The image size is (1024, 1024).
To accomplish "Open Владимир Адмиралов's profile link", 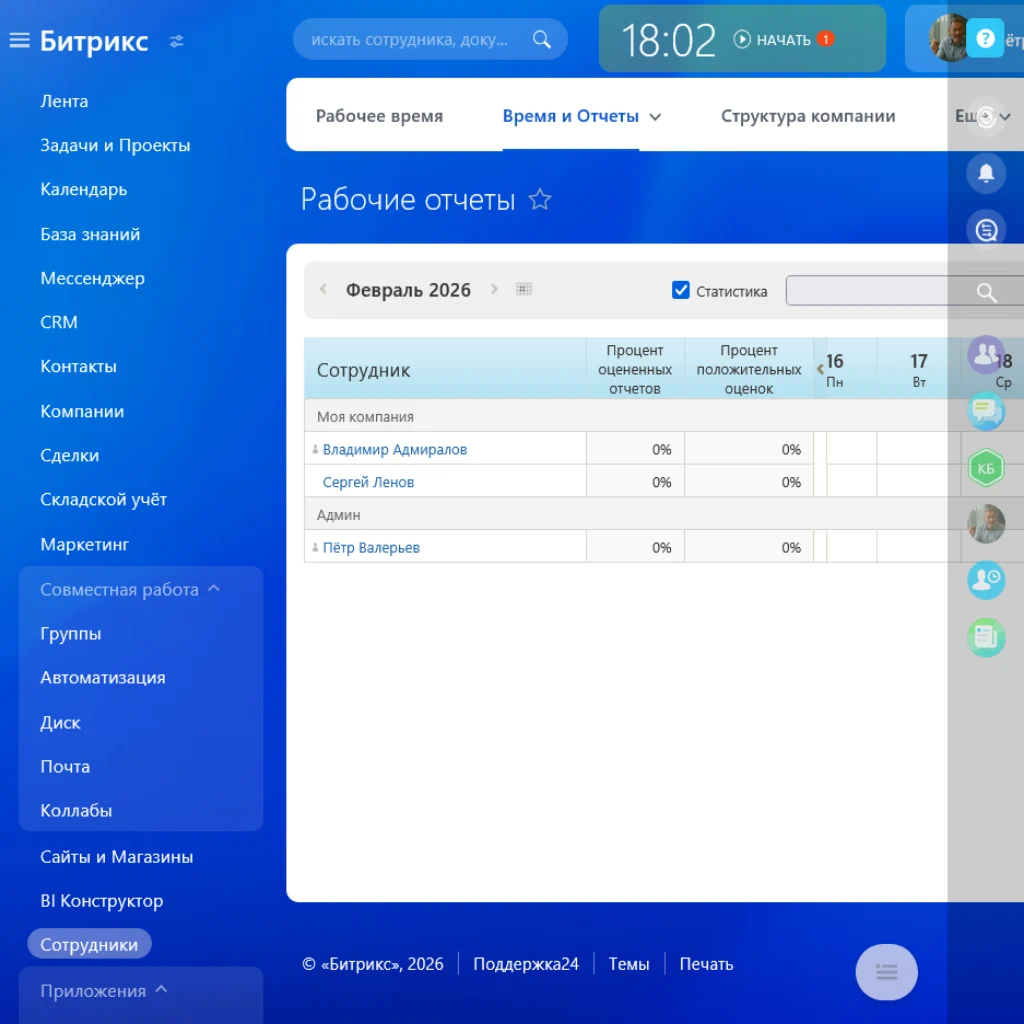I will (x=395, y=449).
